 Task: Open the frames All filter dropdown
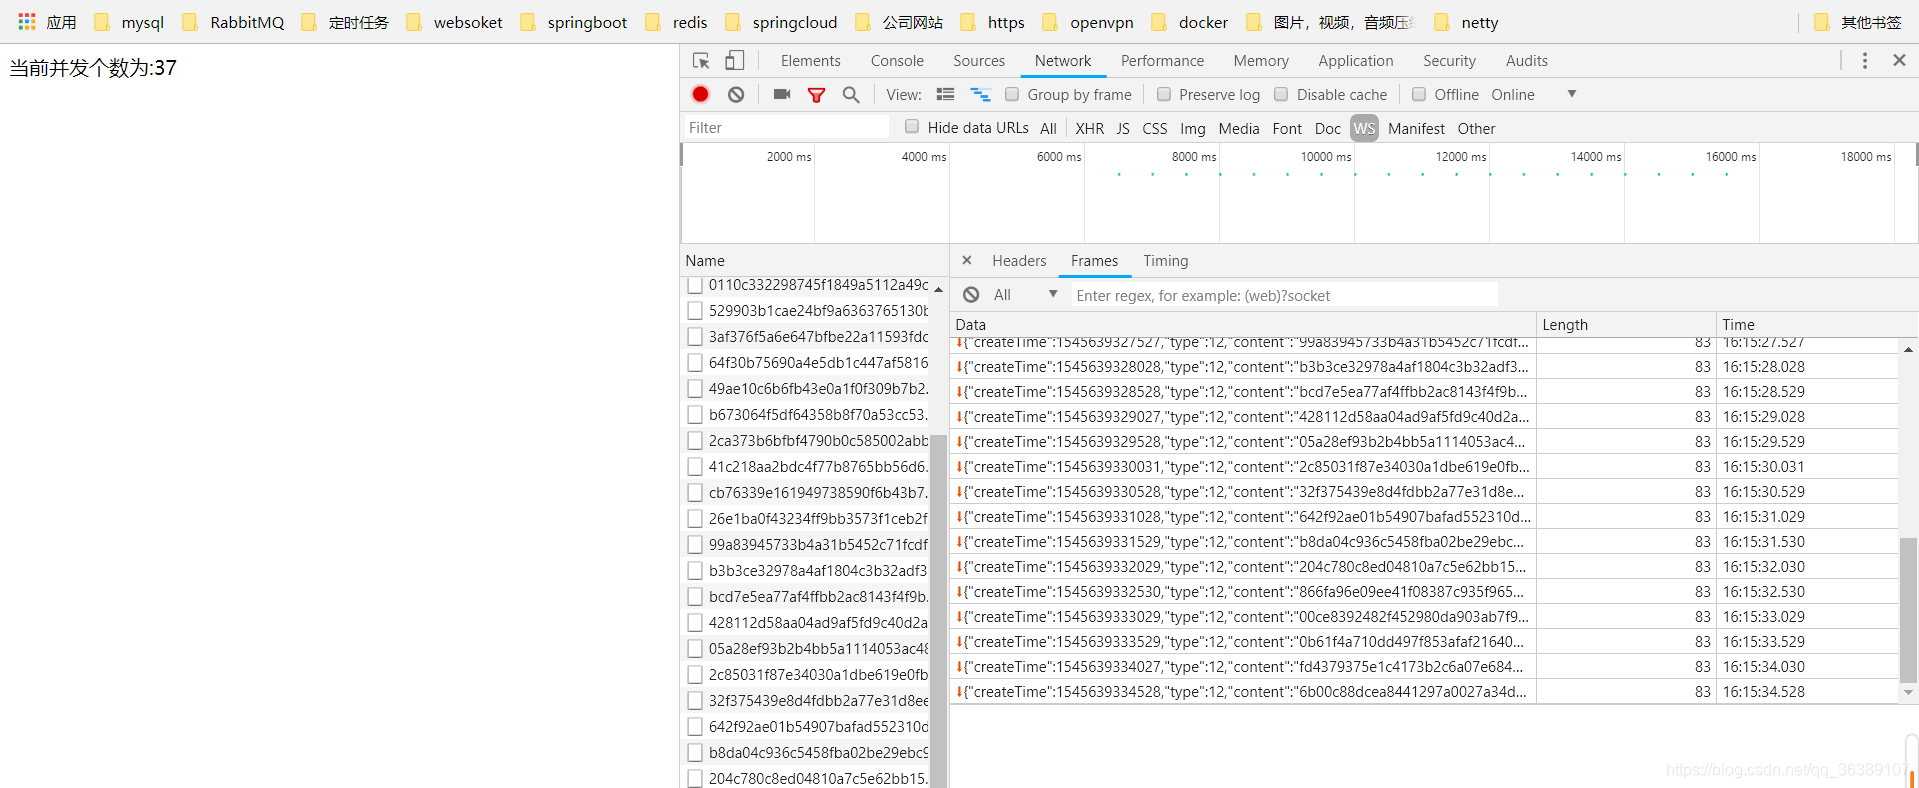[1025, 295]
